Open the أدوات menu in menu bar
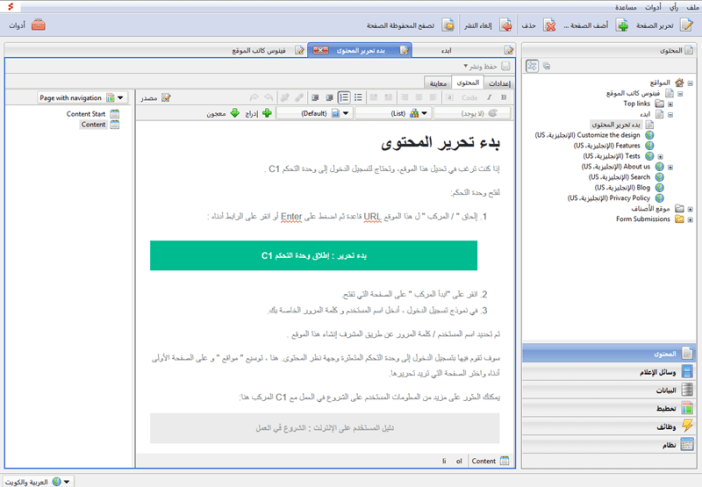This screenshot has width=702, height=487. (x=653, y=7)
